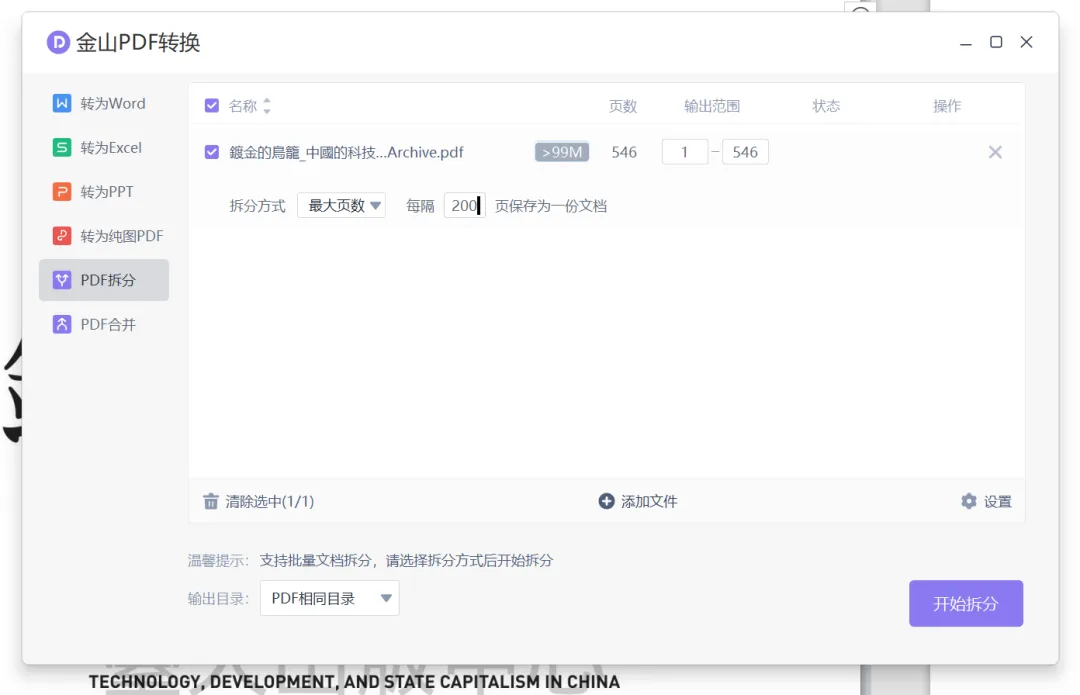Click the 输出范围 column header

tap(712, 106)
